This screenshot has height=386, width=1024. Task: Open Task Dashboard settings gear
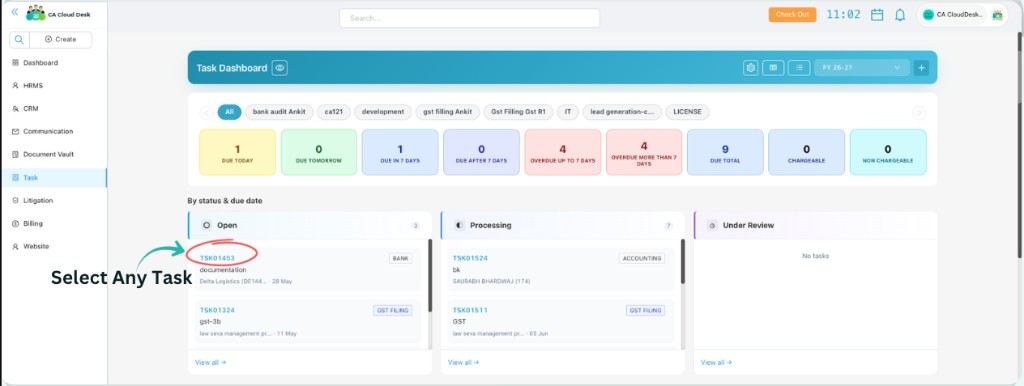click(751, 67)
